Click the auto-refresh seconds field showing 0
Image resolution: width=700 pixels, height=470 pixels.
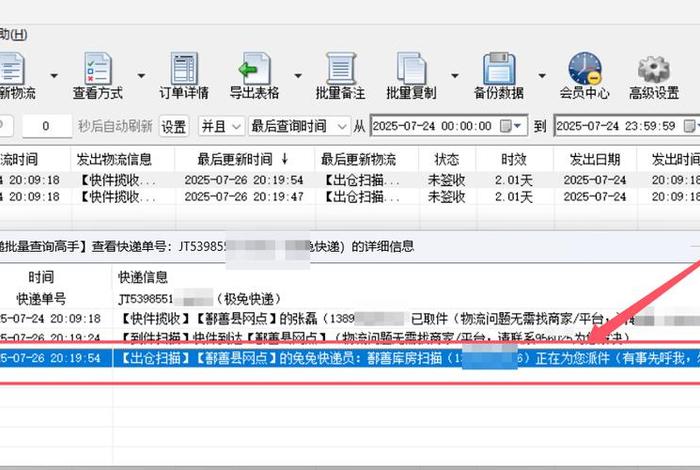[47, 126]
